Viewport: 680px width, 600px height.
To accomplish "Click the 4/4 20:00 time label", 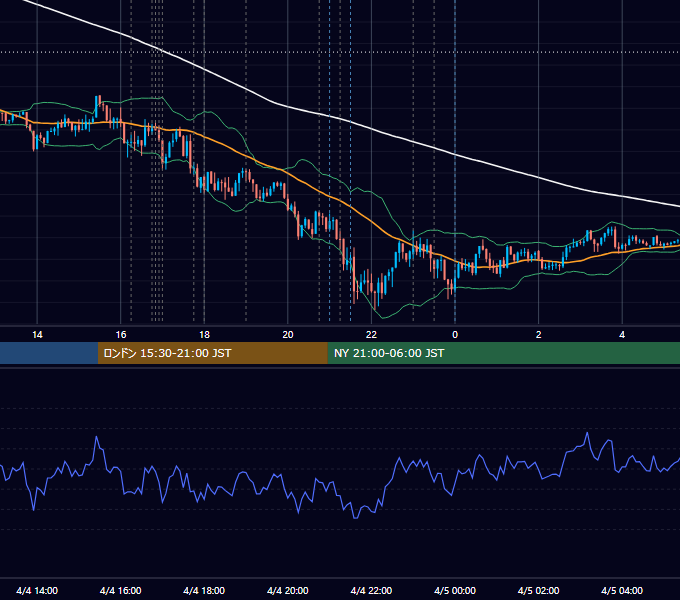I will pos(288,590).
